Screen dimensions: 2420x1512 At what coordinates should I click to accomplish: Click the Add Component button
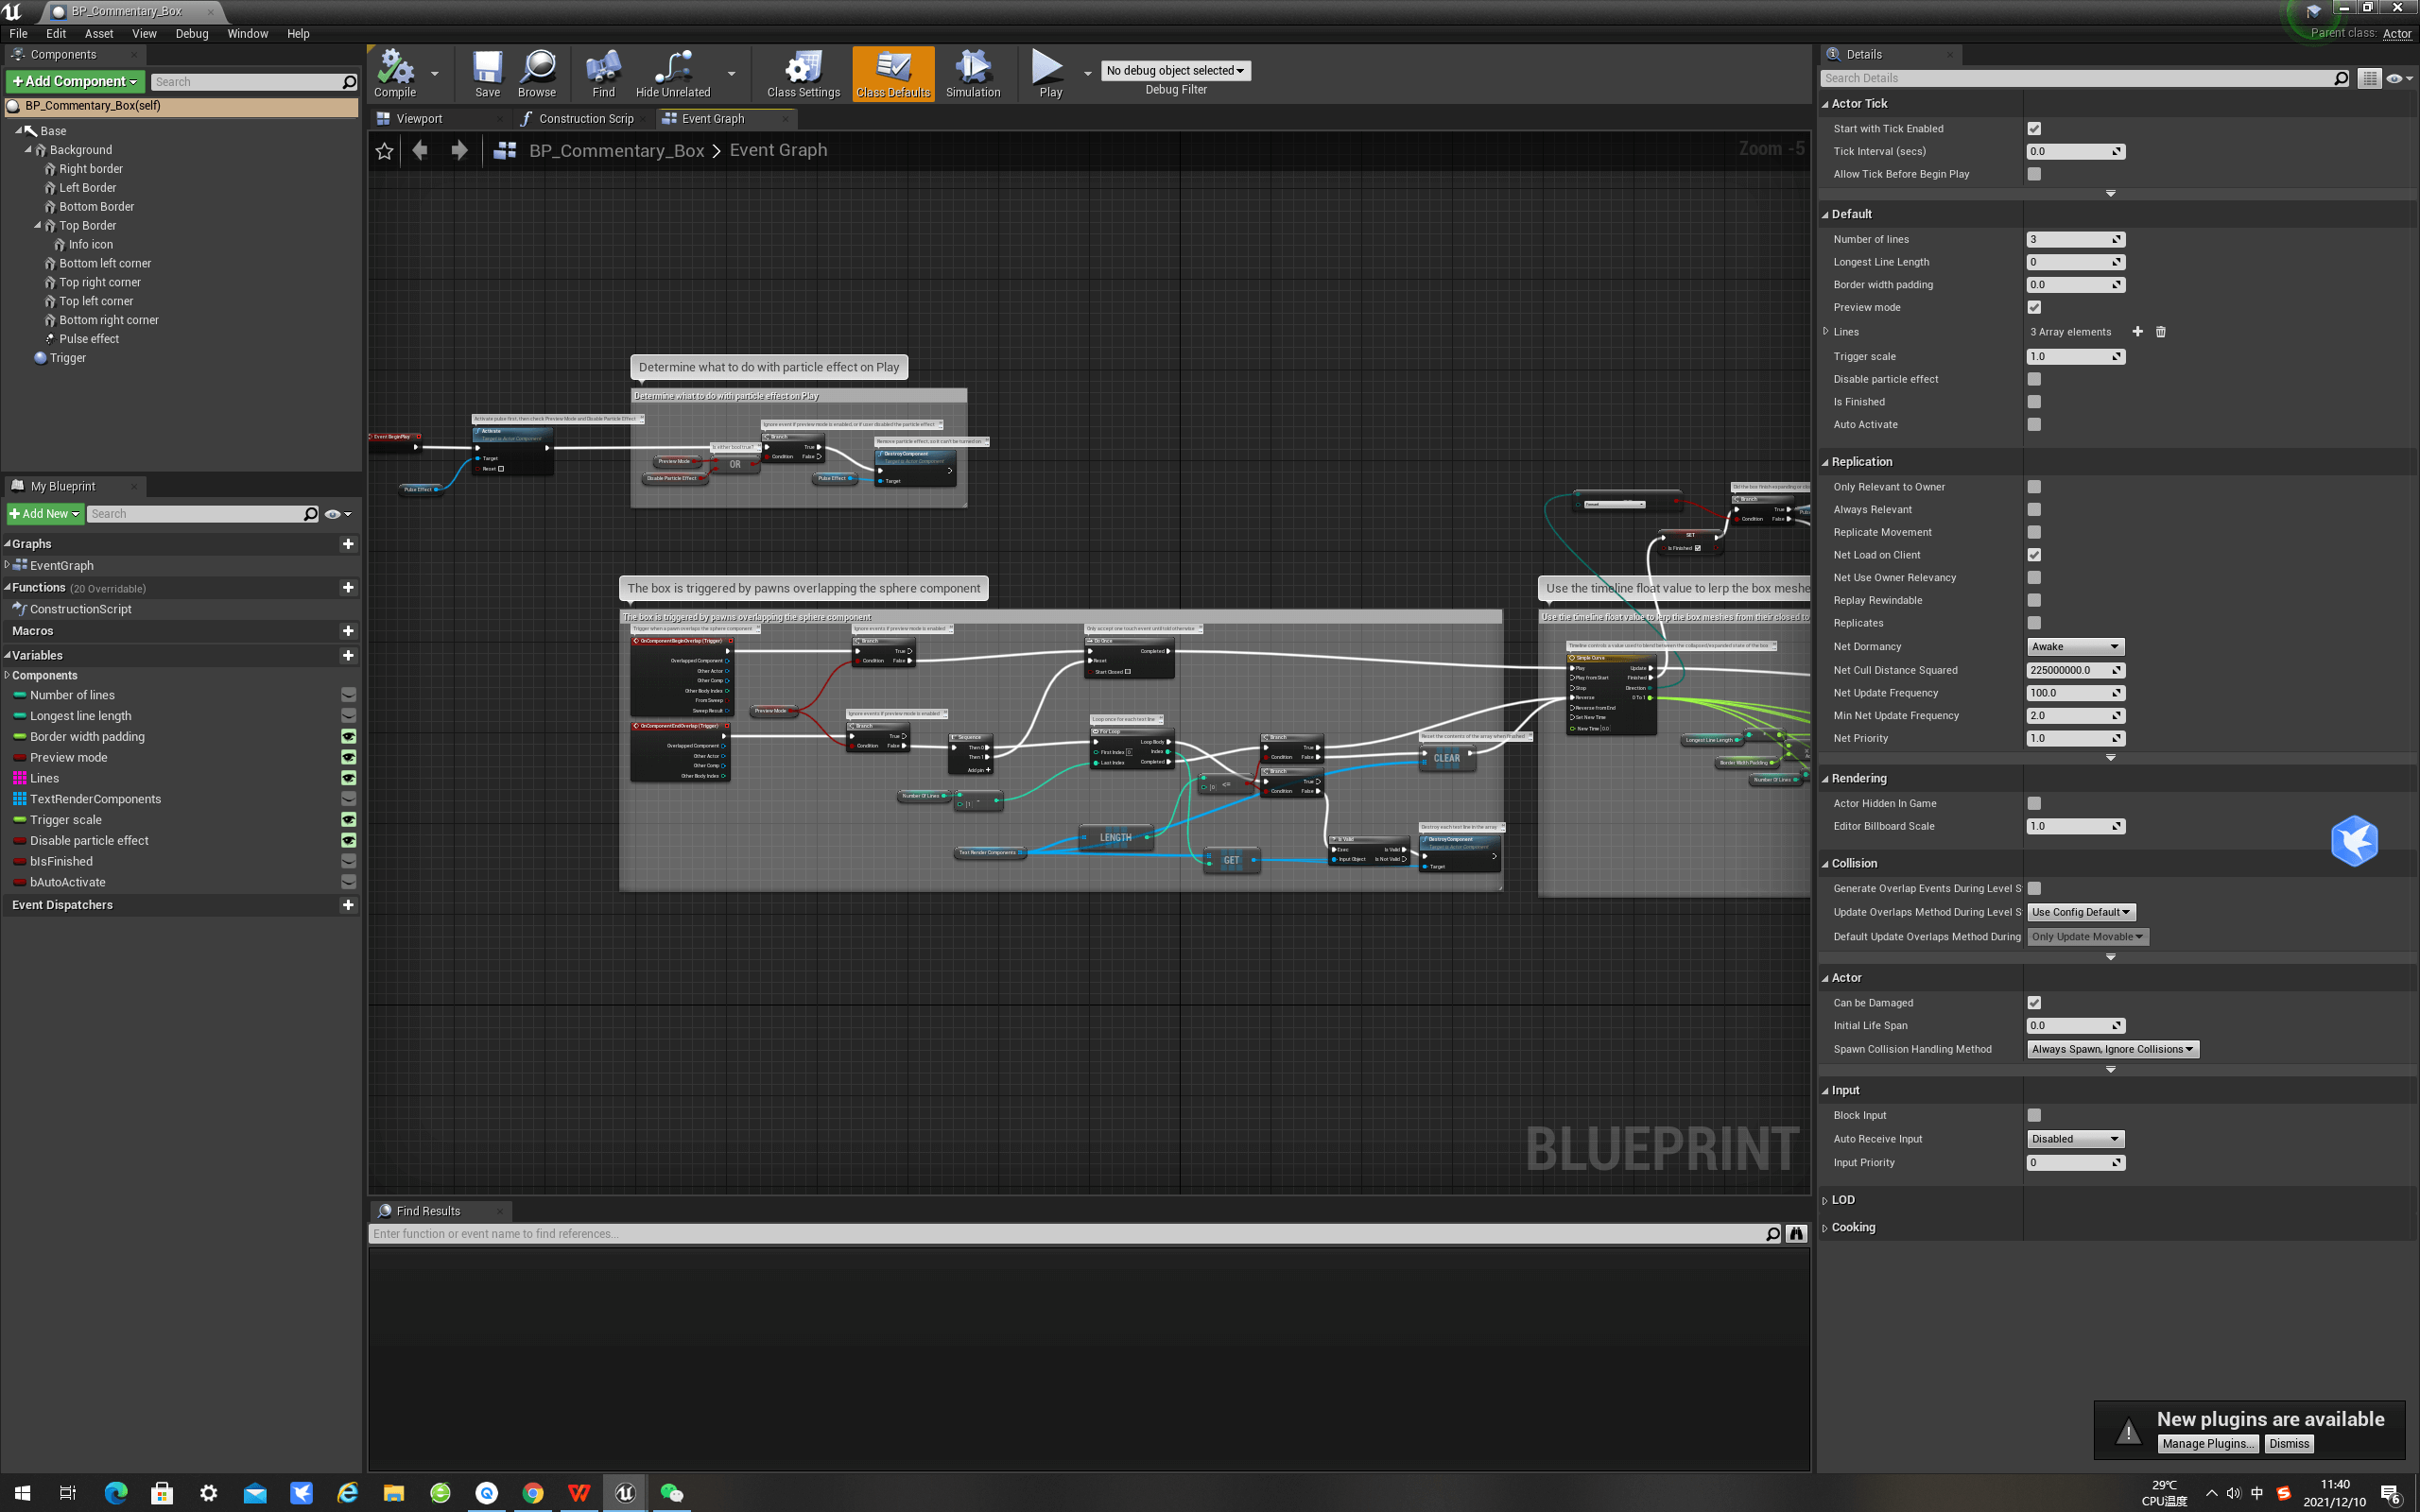click(75, 81)
